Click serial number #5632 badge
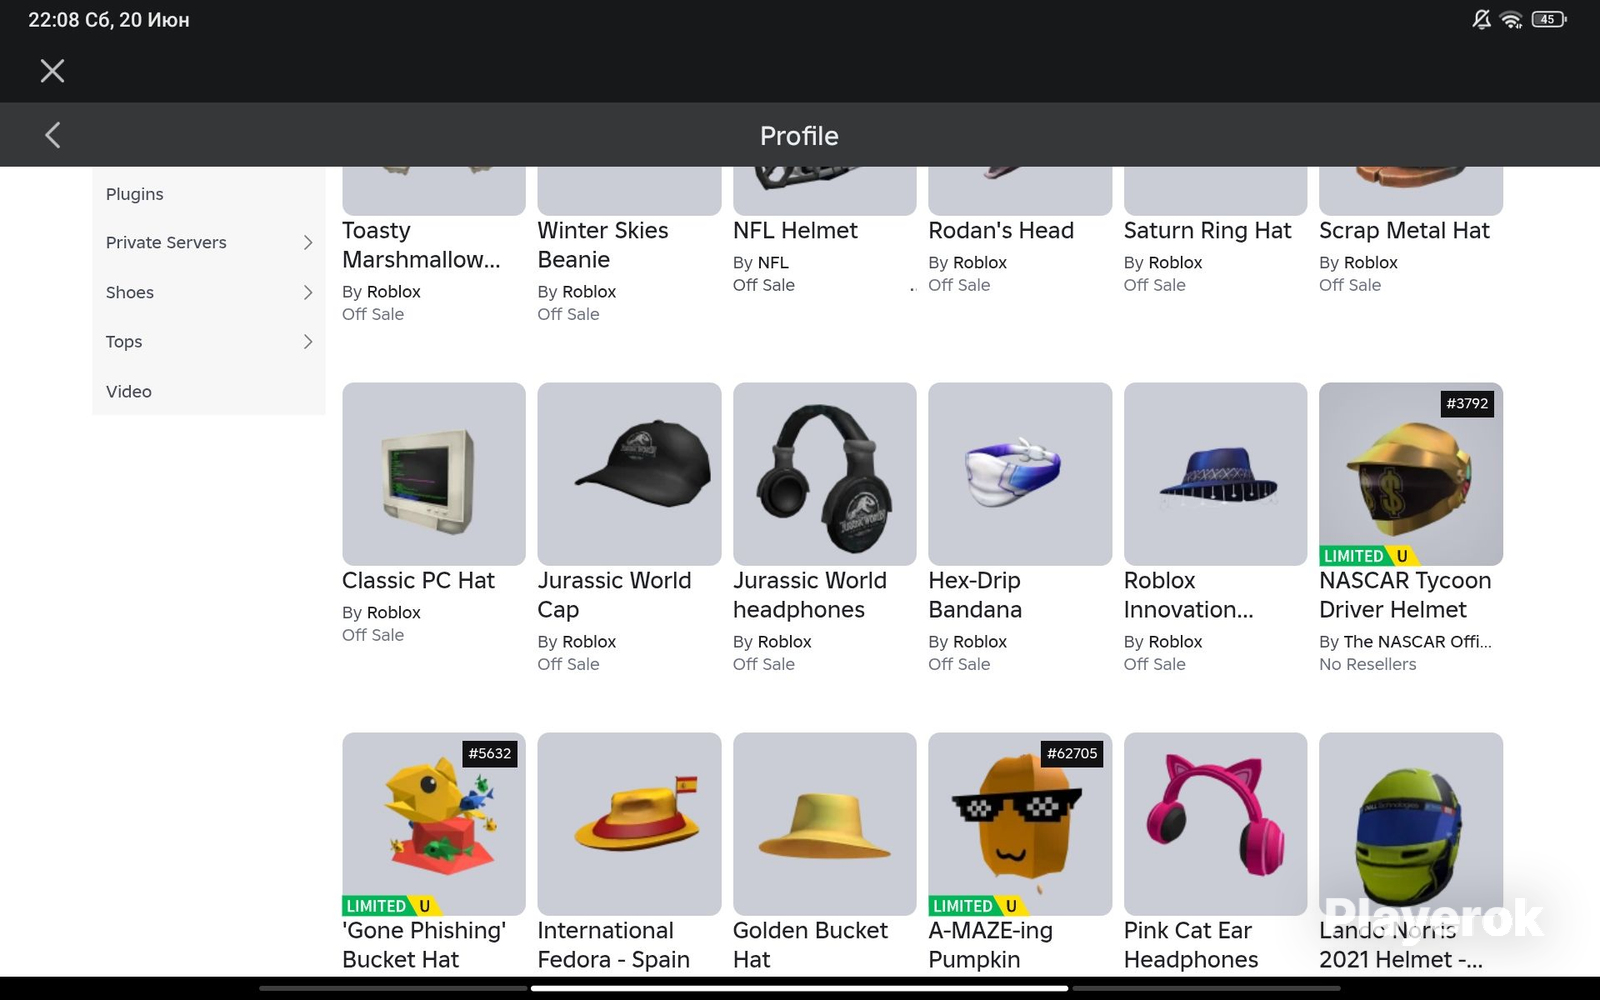Screen dimensions: 1600x1000 click(x=490, y=754)
